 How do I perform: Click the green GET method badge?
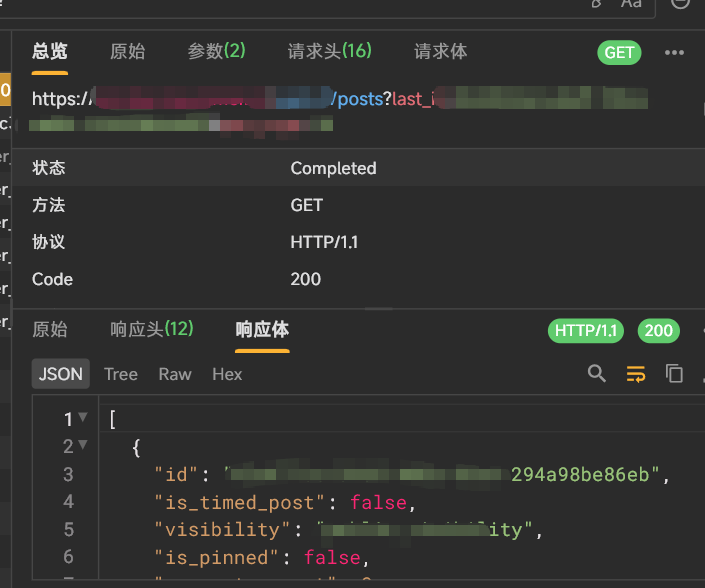pyautogui.click(x=619, y=53)
